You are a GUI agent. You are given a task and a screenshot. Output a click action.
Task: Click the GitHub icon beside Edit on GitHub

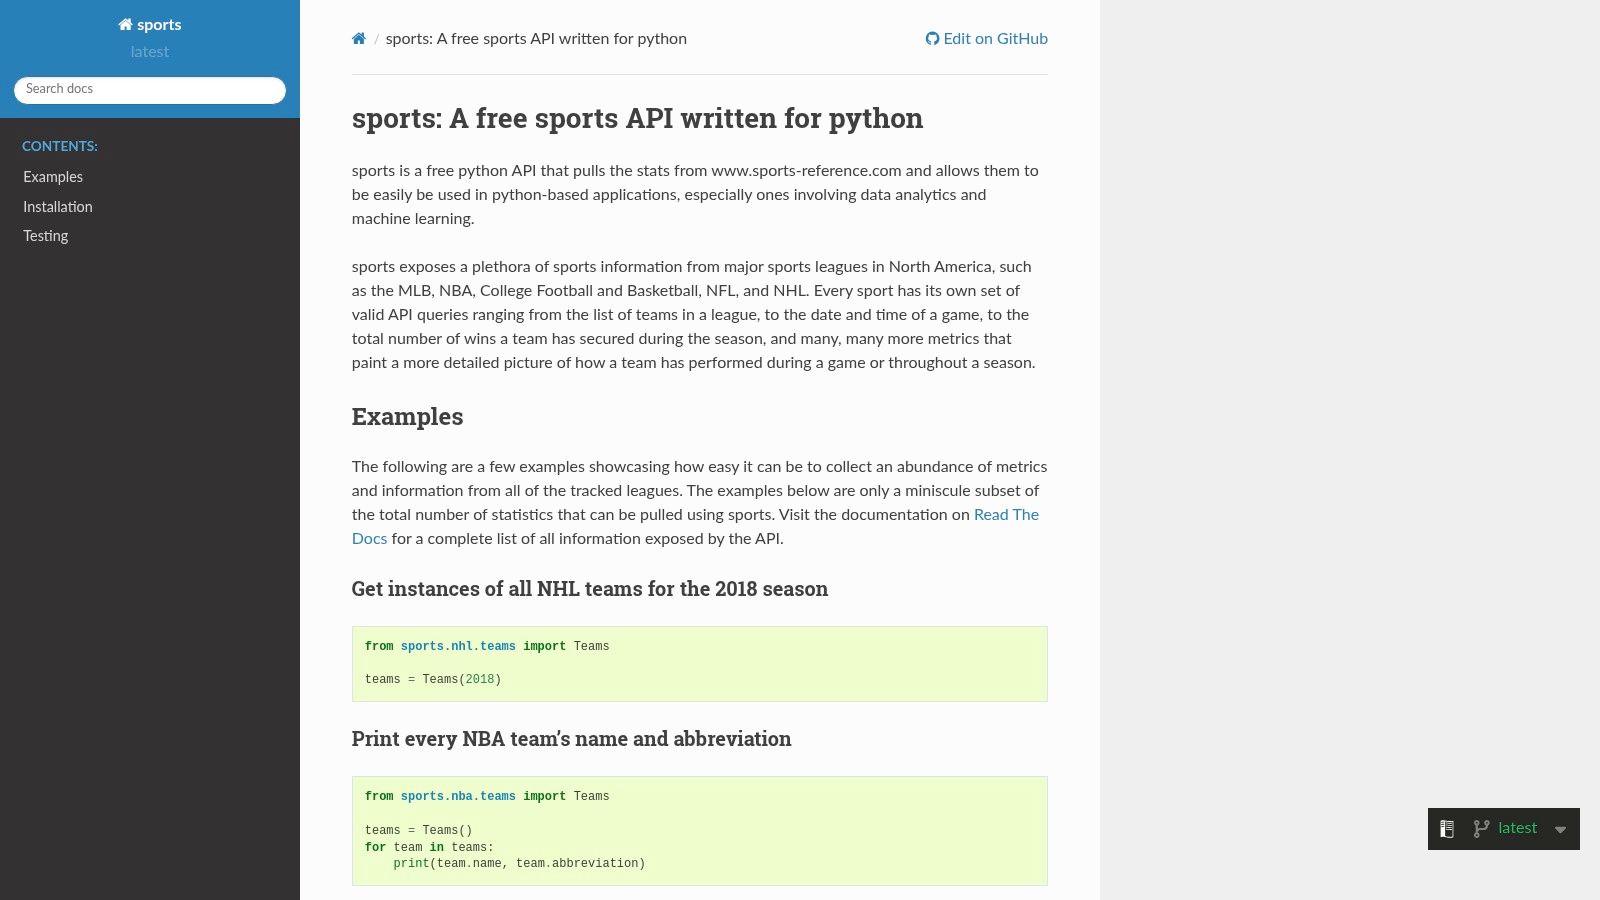click(932, 39)
